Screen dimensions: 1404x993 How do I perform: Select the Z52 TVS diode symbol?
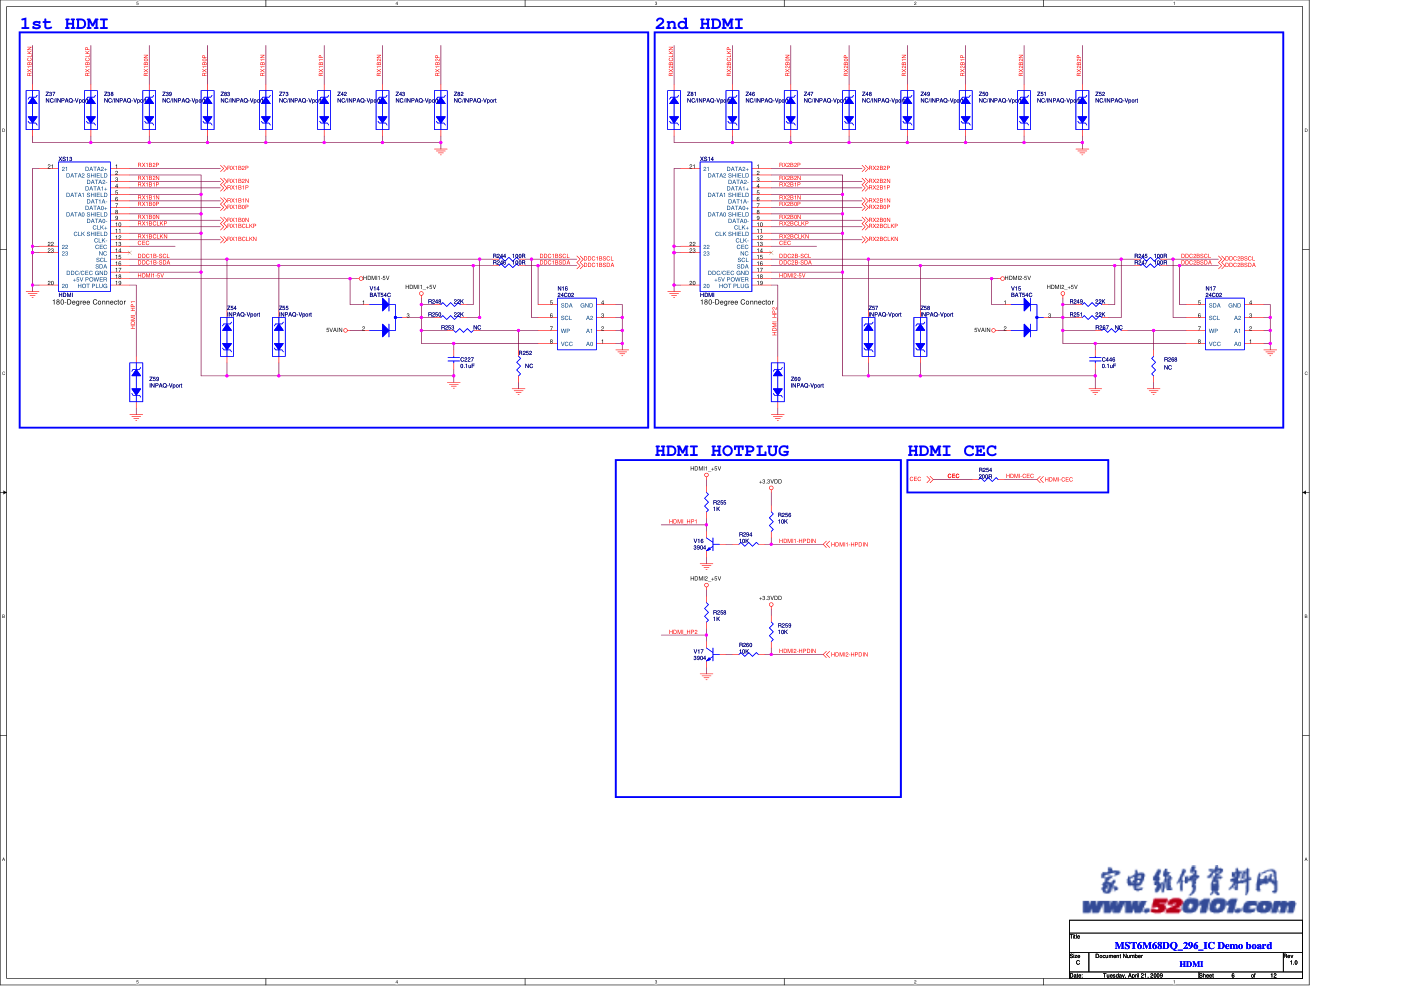[1082, 110]
